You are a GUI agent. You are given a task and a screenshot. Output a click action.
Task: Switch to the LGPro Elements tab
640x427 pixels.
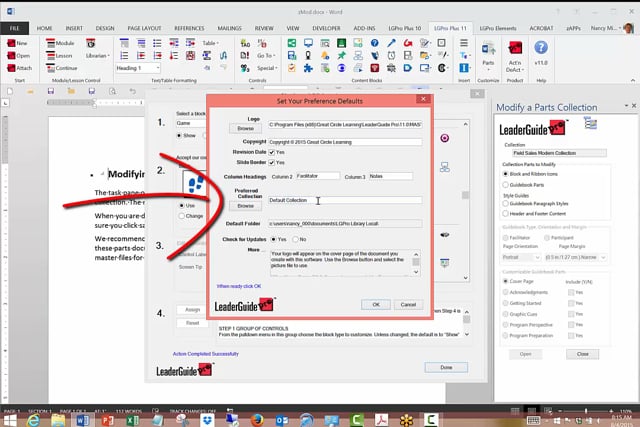click(x=498, y=28)
